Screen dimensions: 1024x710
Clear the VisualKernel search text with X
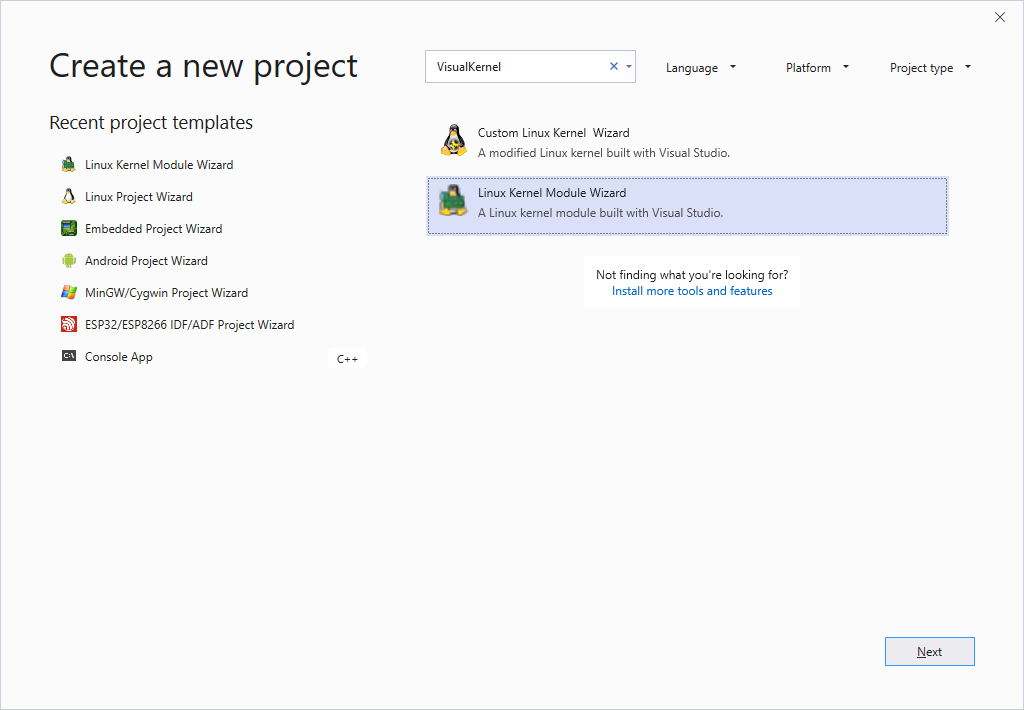[x=614, y=66]
